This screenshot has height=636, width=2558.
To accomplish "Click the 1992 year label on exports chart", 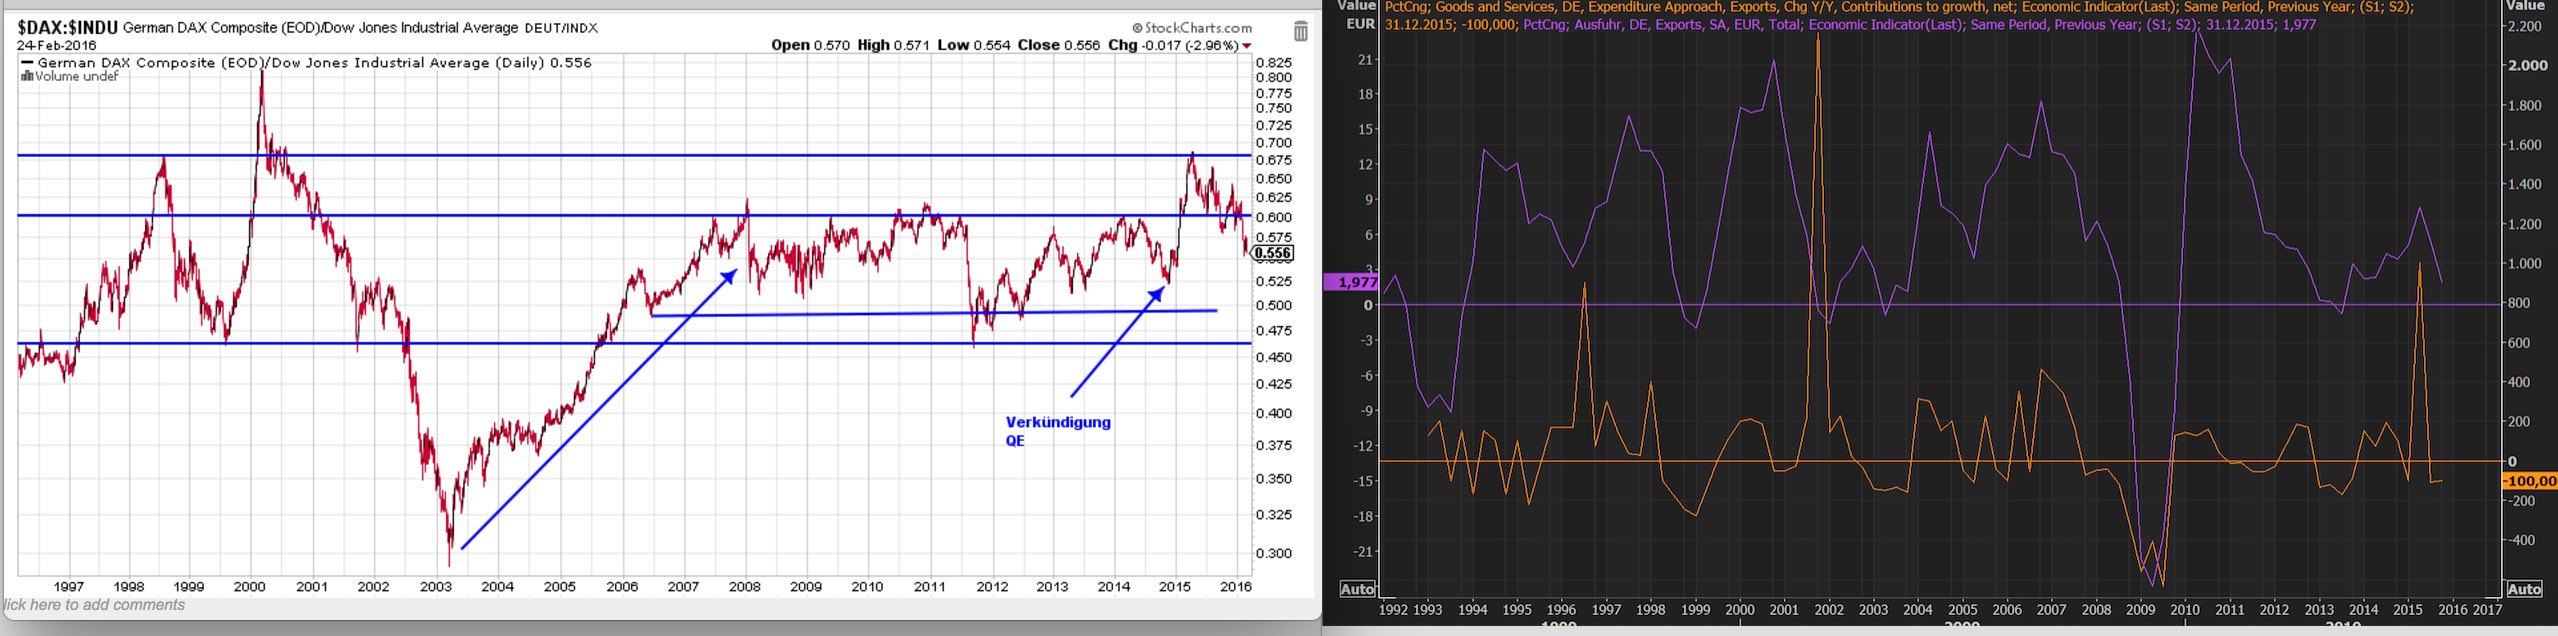I will [1393, 609].
